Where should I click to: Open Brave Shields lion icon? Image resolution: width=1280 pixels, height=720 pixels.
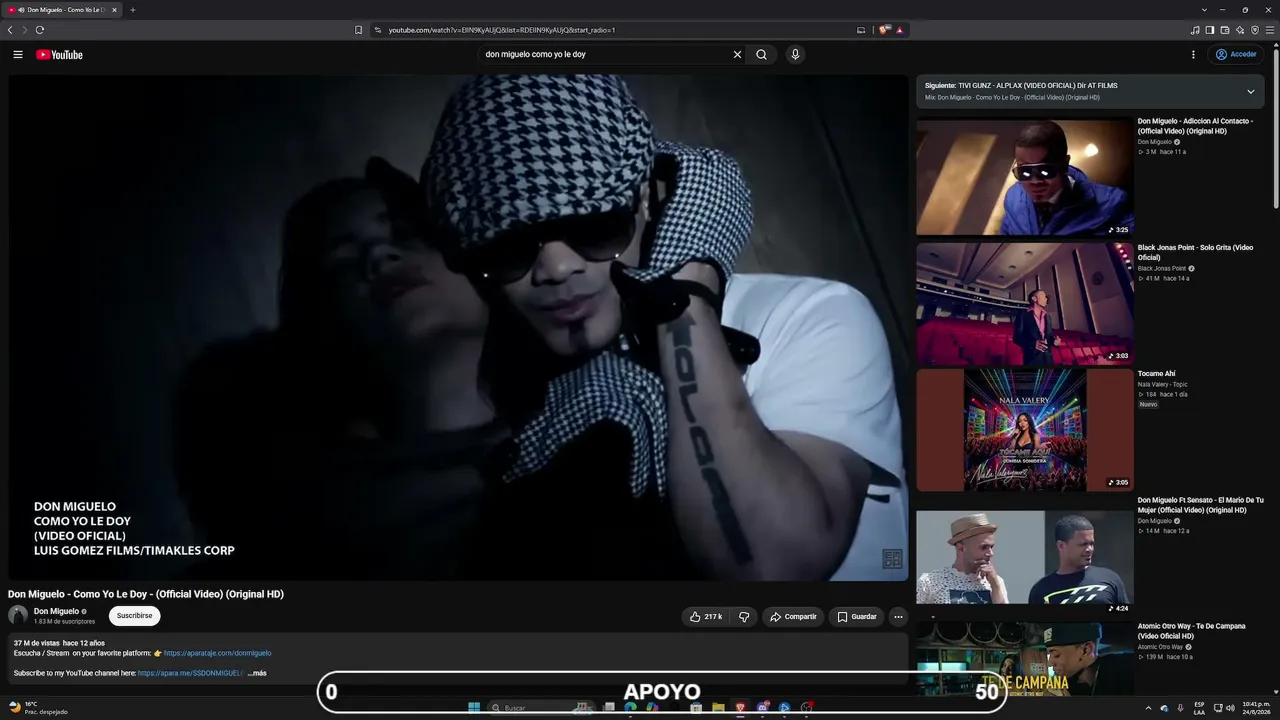point(884,30)
